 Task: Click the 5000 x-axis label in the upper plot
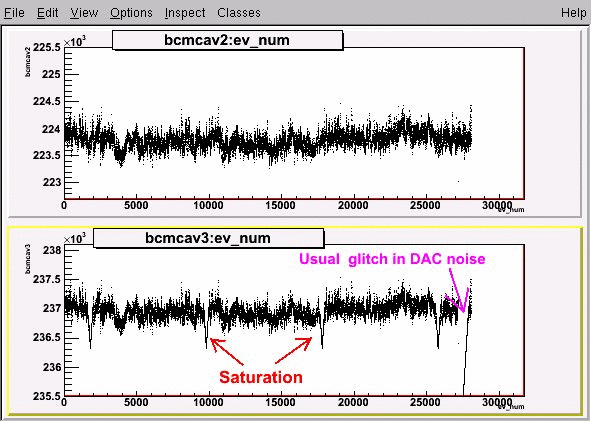pyautogui.click(x=136, y=206)
